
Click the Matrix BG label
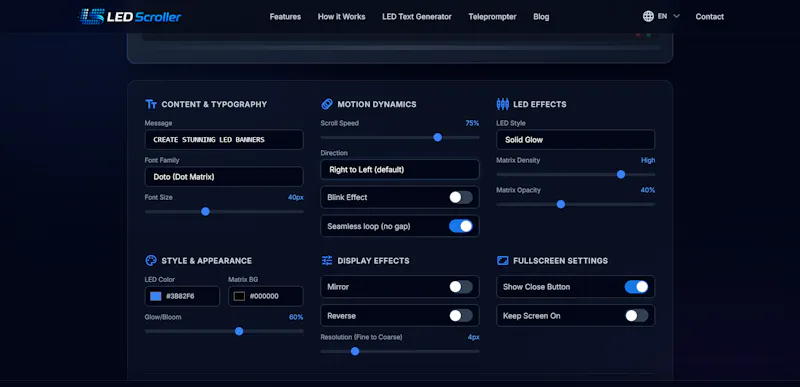coord(243,279)
